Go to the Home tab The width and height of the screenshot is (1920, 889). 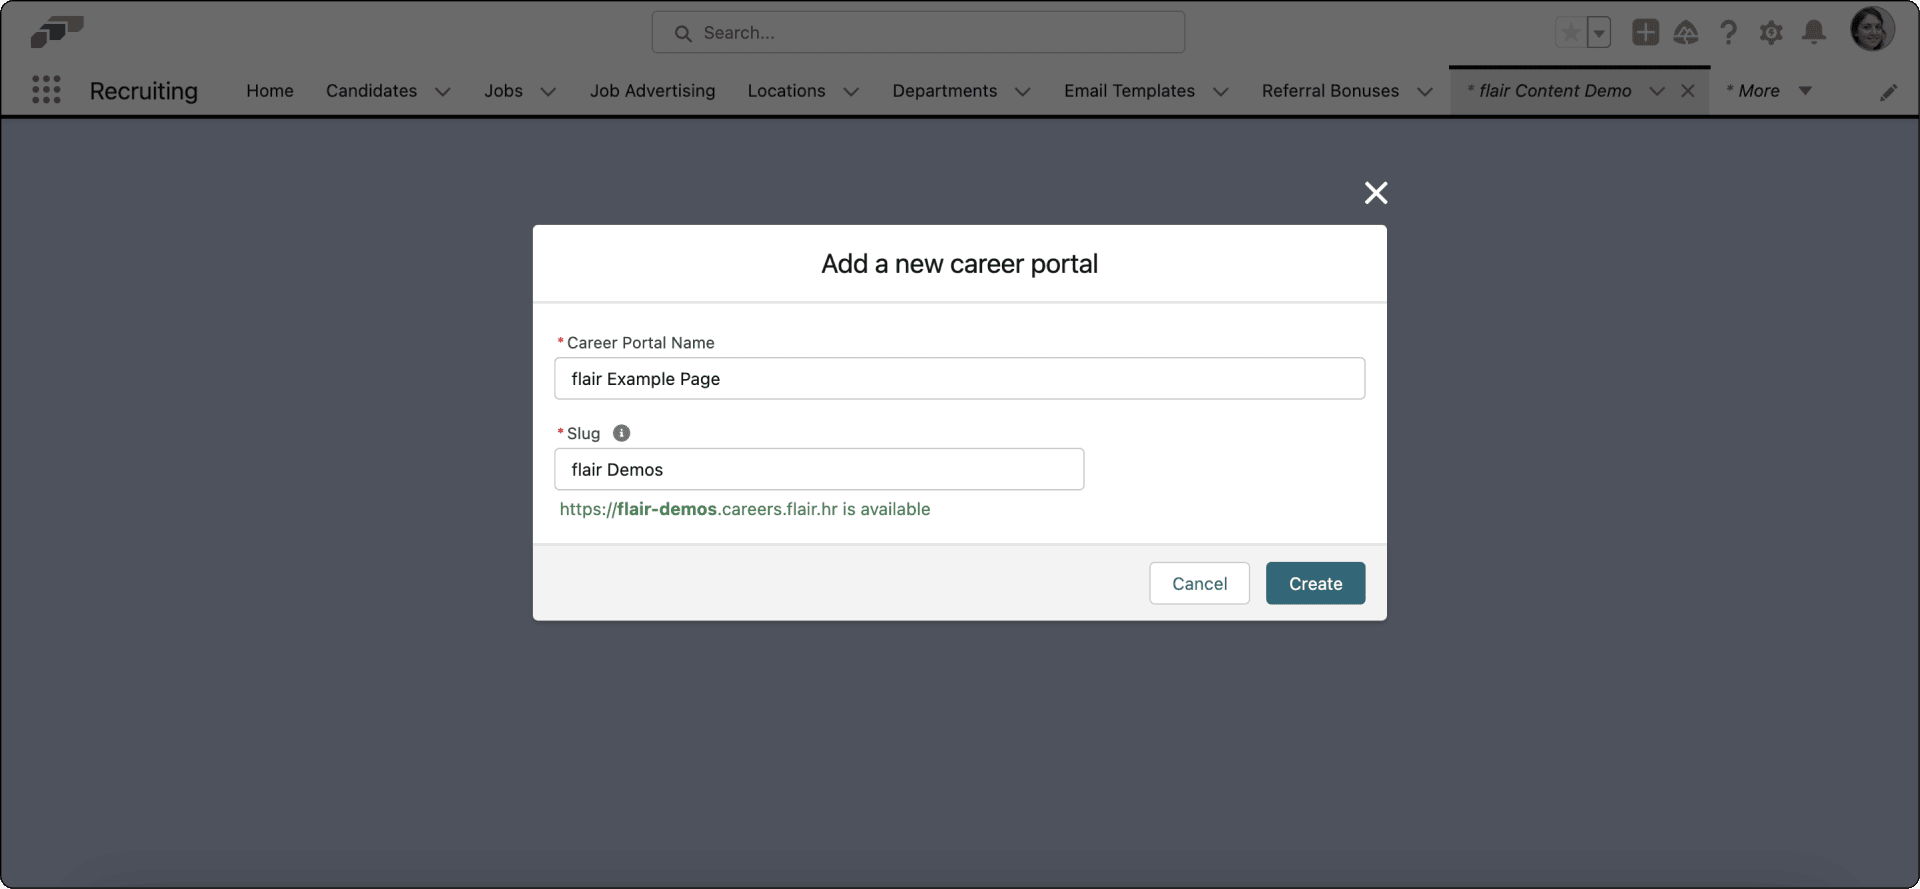(x=270, y=91)
